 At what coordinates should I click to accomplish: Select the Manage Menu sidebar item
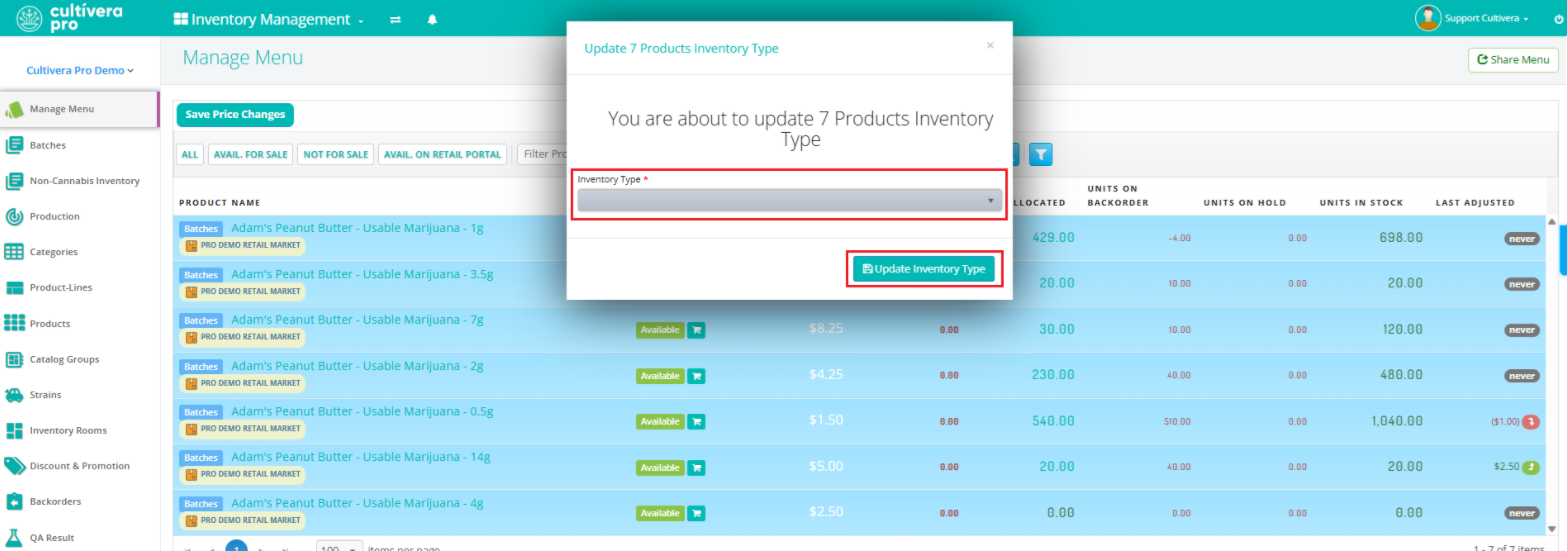[x=80, y=109]
